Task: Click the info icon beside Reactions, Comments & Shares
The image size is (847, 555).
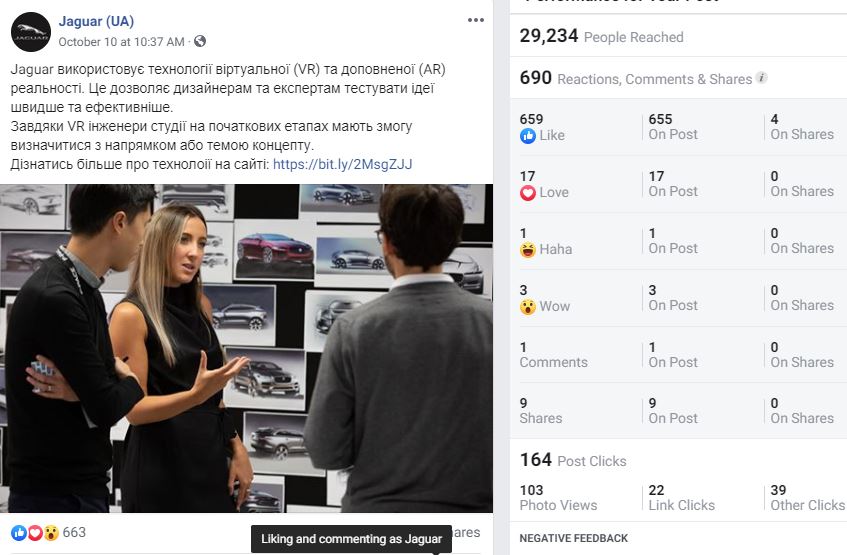Action: pos(761,77)
